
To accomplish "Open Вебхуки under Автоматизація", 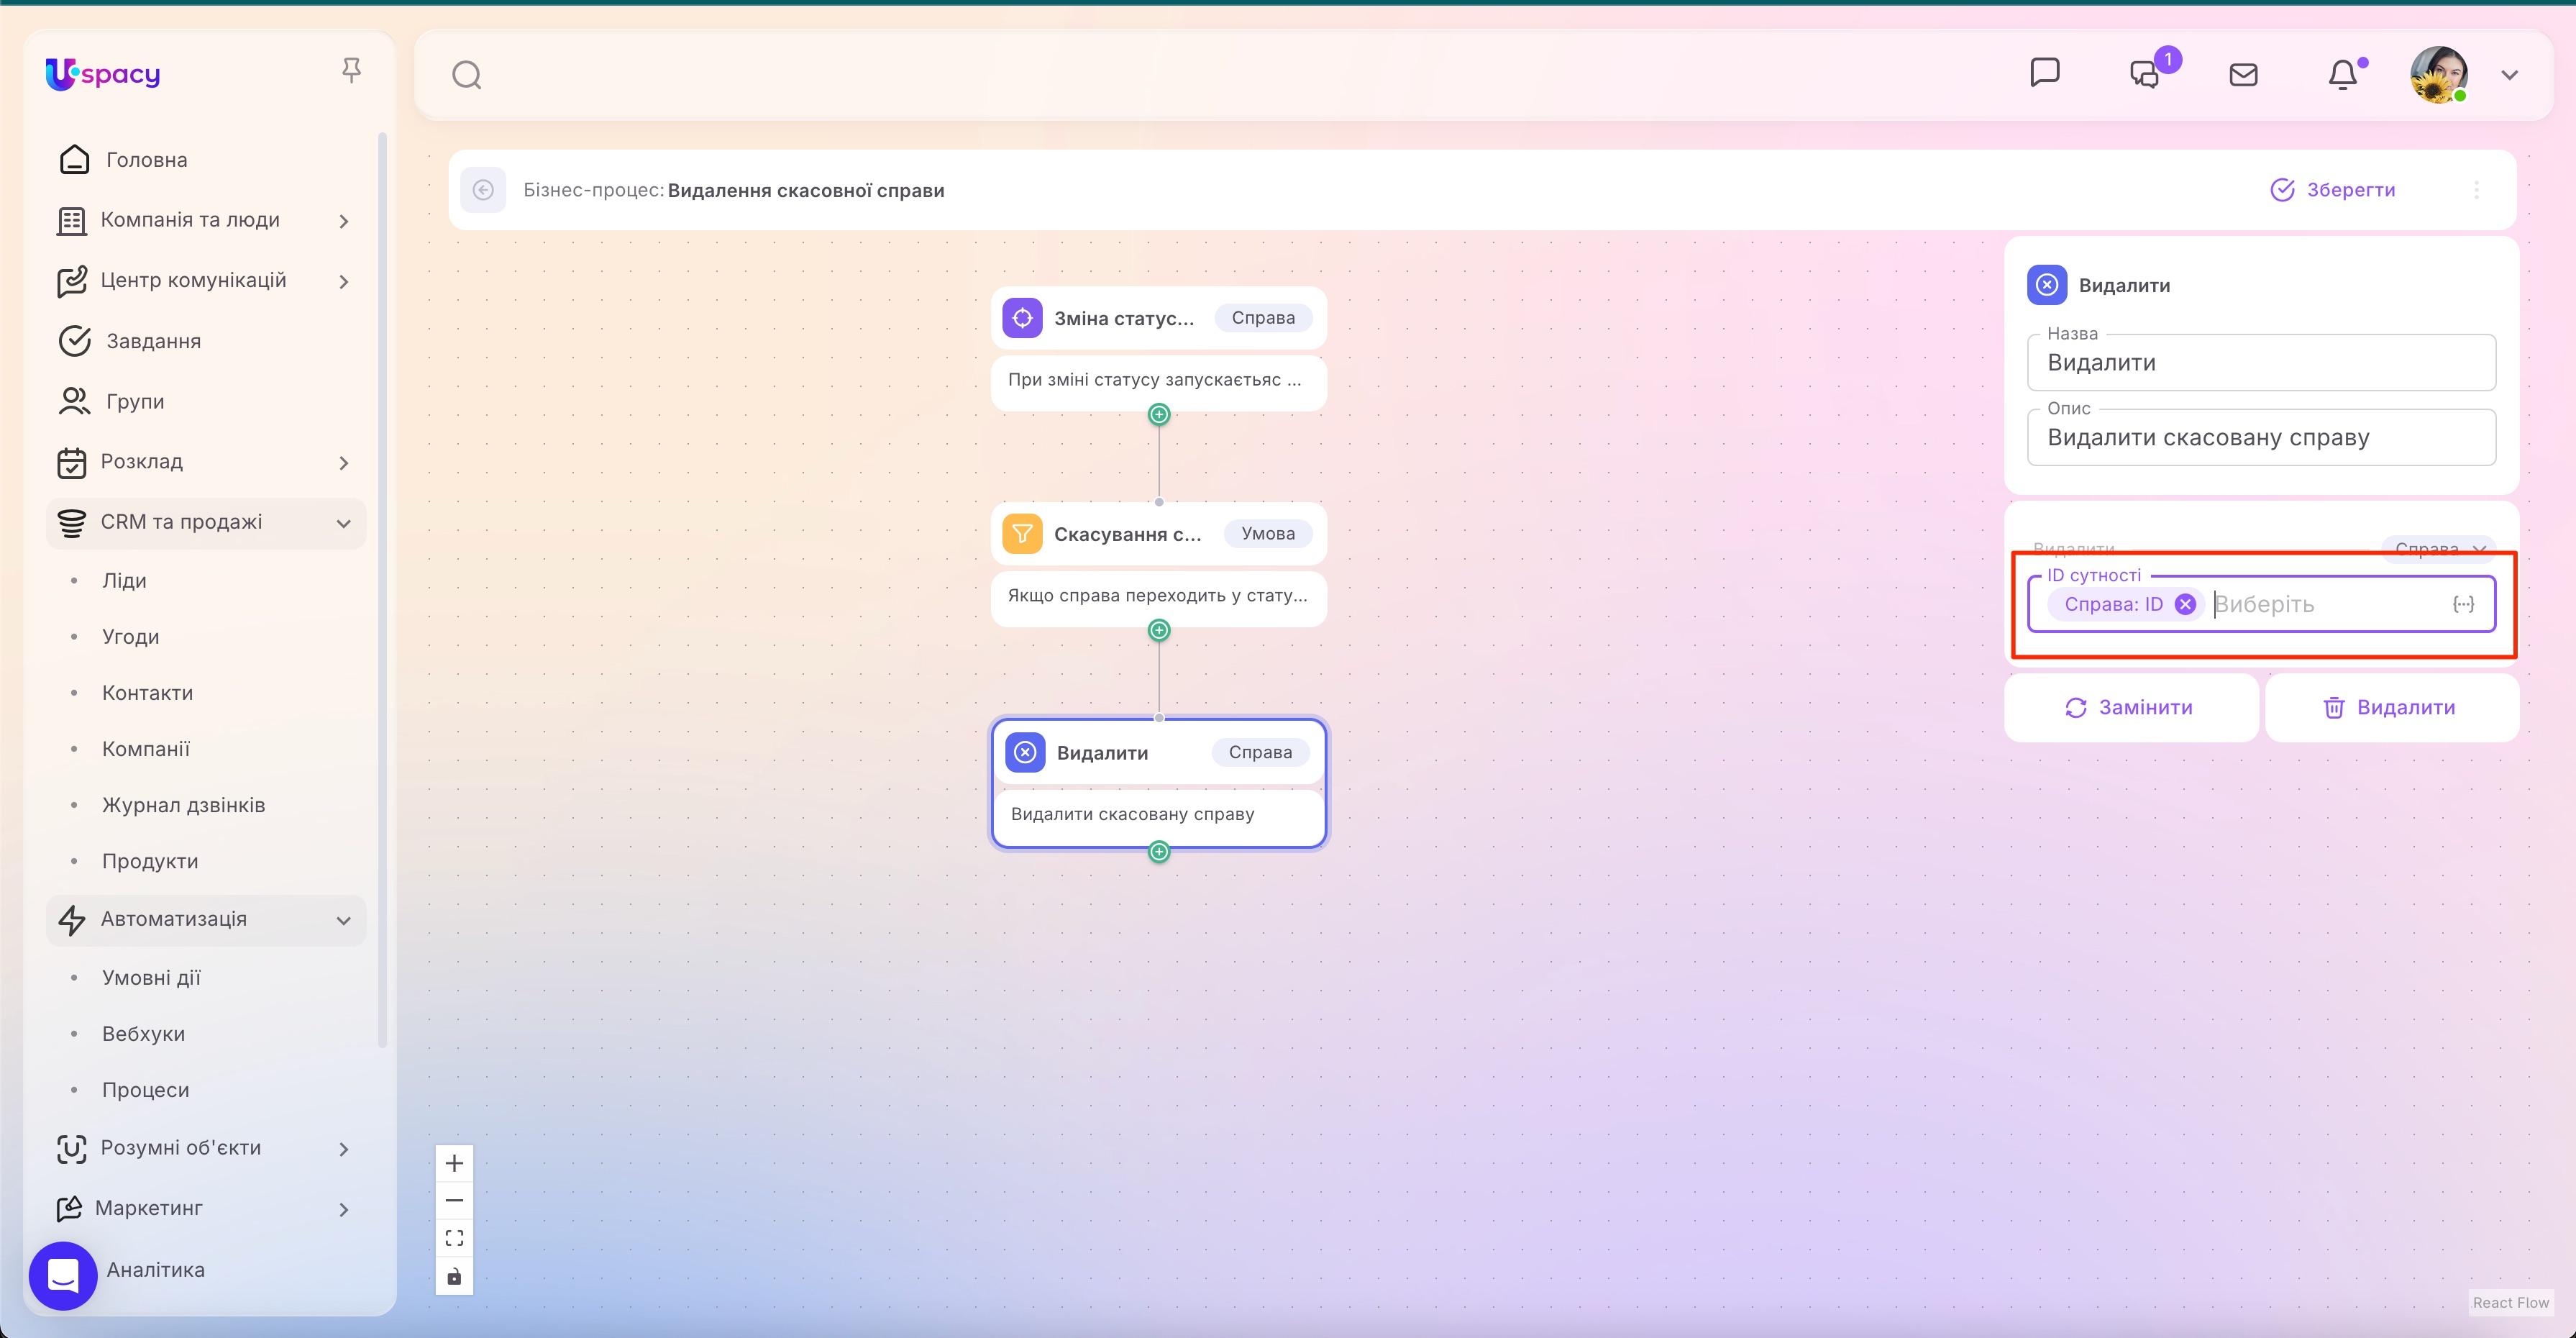I will click(144, 1033).
